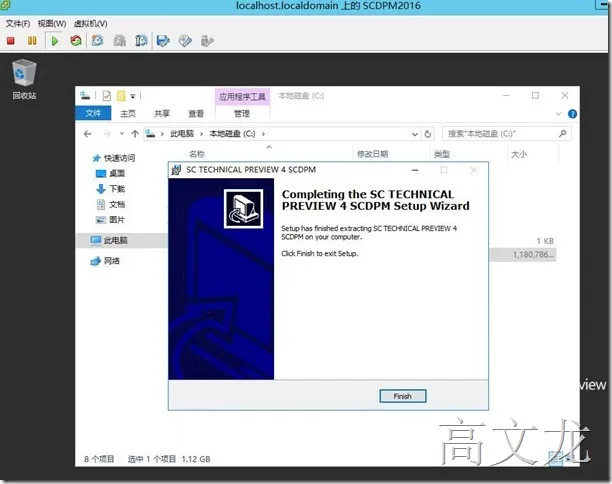612x484 pixels.
Task: Open the 共享 ribbon tab
Action: [162, 114]
